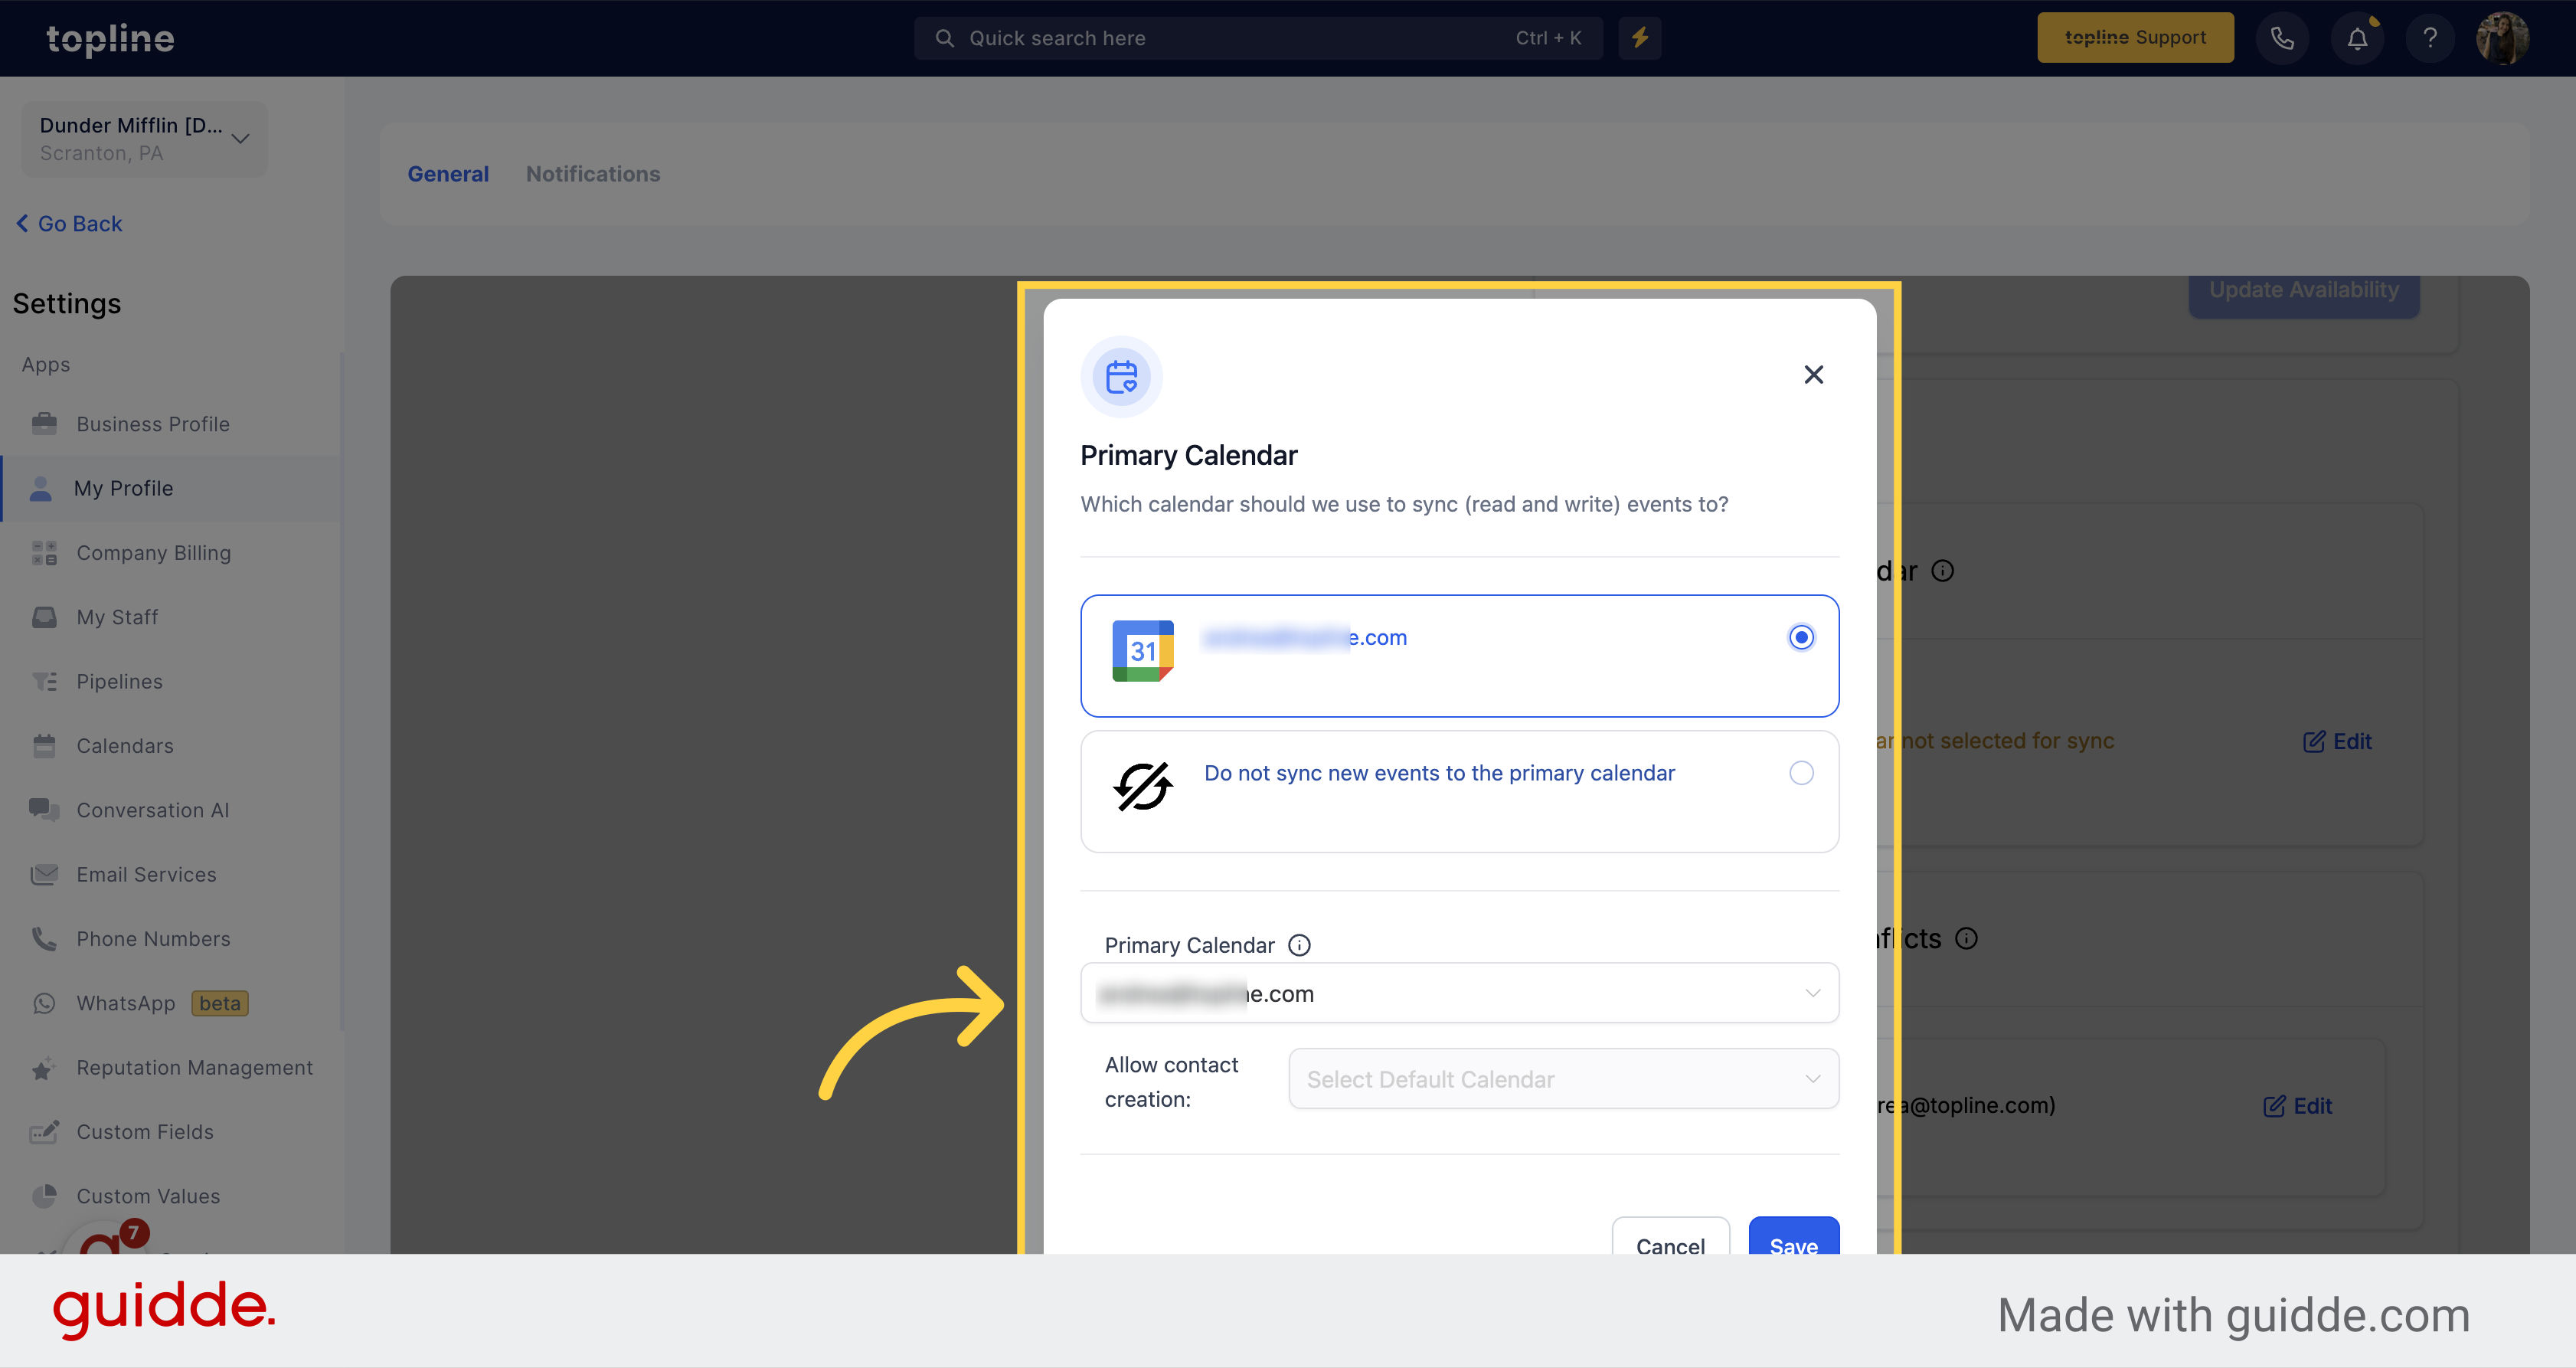This screenshot has width=2576, height=1368.
Task: Click the Custom Fields edit icon
Action: click(44, 1132)
